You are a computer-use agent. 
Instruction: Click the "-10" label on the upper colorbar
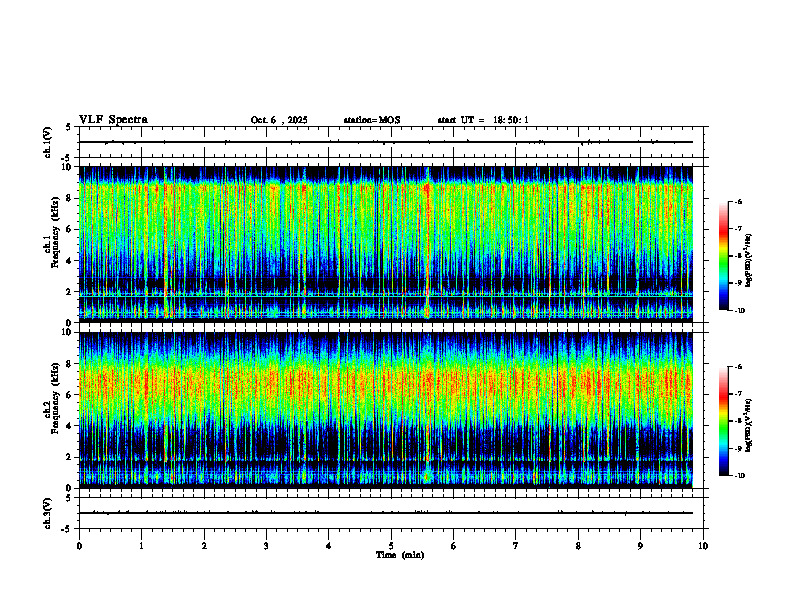click(x=739, y=311)
